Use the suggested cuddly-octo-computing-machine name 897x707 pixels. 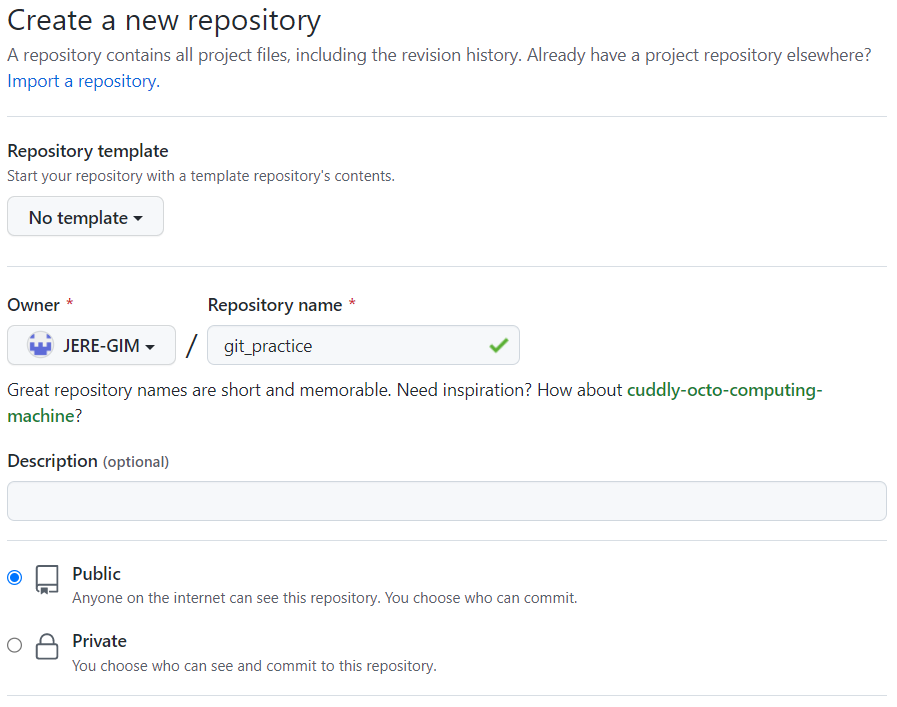coord(415,403)
